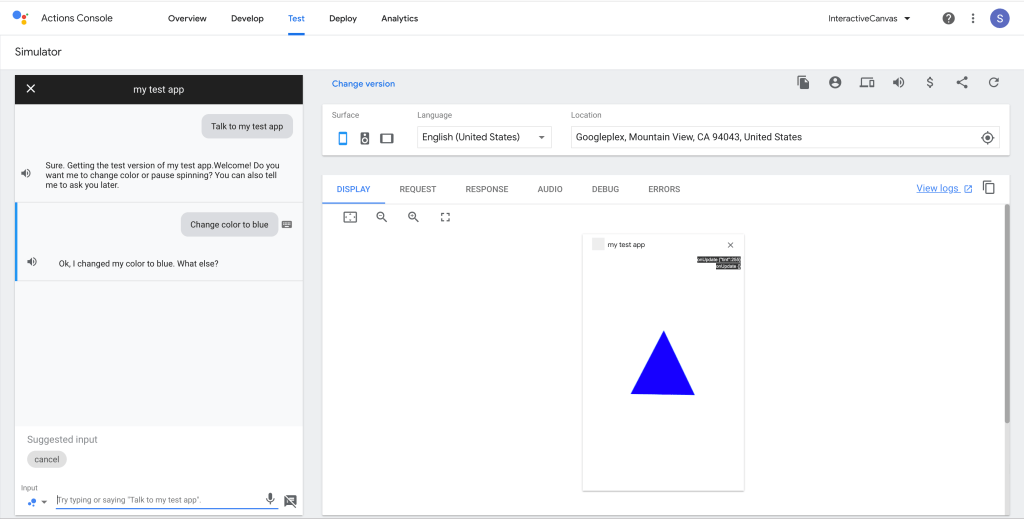Viewport: 1024px width, 519px height.
Task: Click the Change version link
Action: [x=363, y=84]
